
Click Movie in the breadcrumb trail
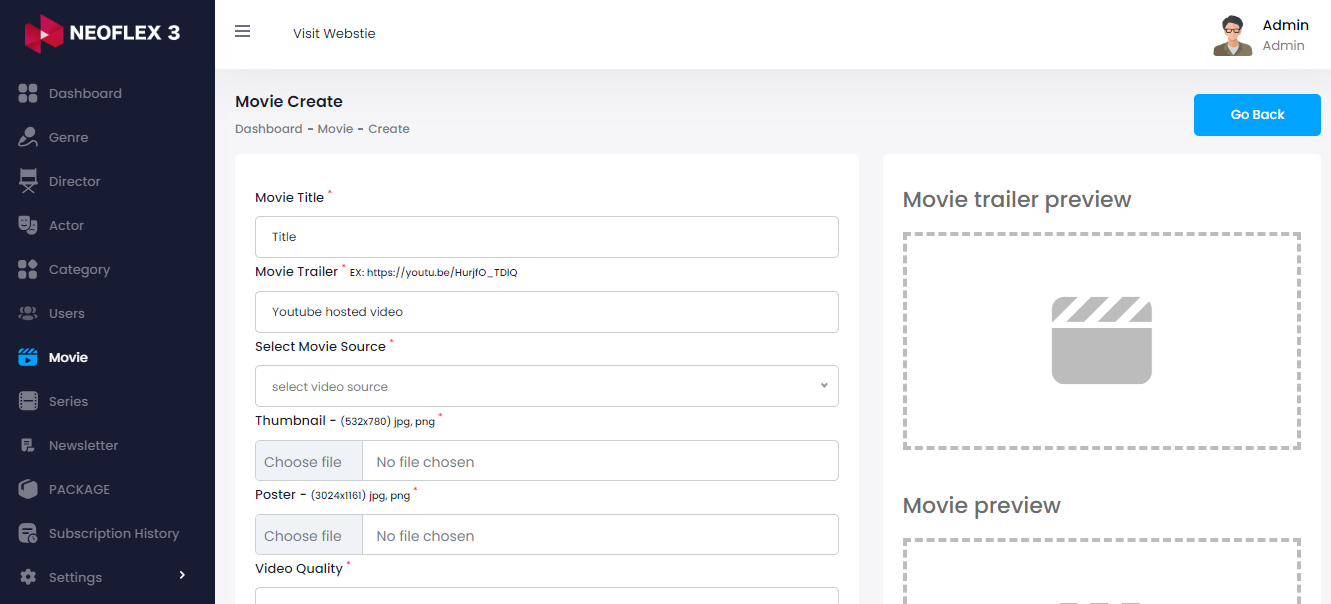336,128
